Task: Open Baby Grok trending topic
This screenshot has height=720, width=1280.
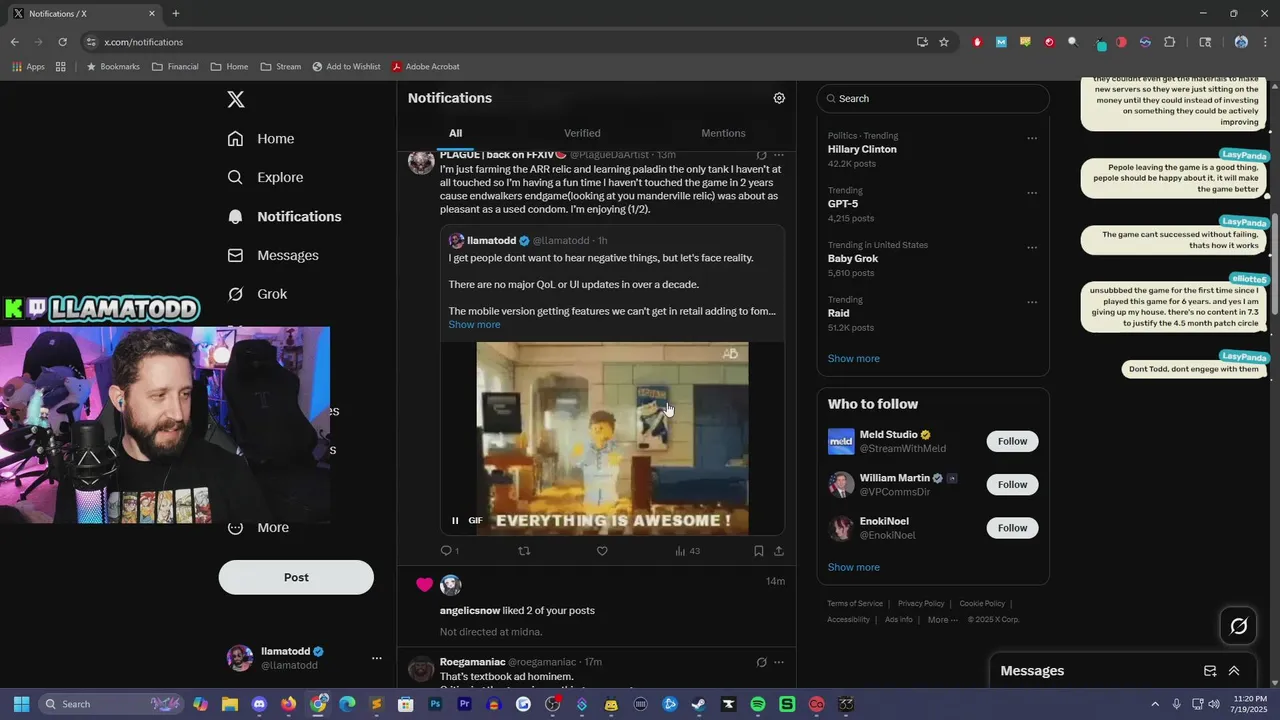Action: click(853, 258)
